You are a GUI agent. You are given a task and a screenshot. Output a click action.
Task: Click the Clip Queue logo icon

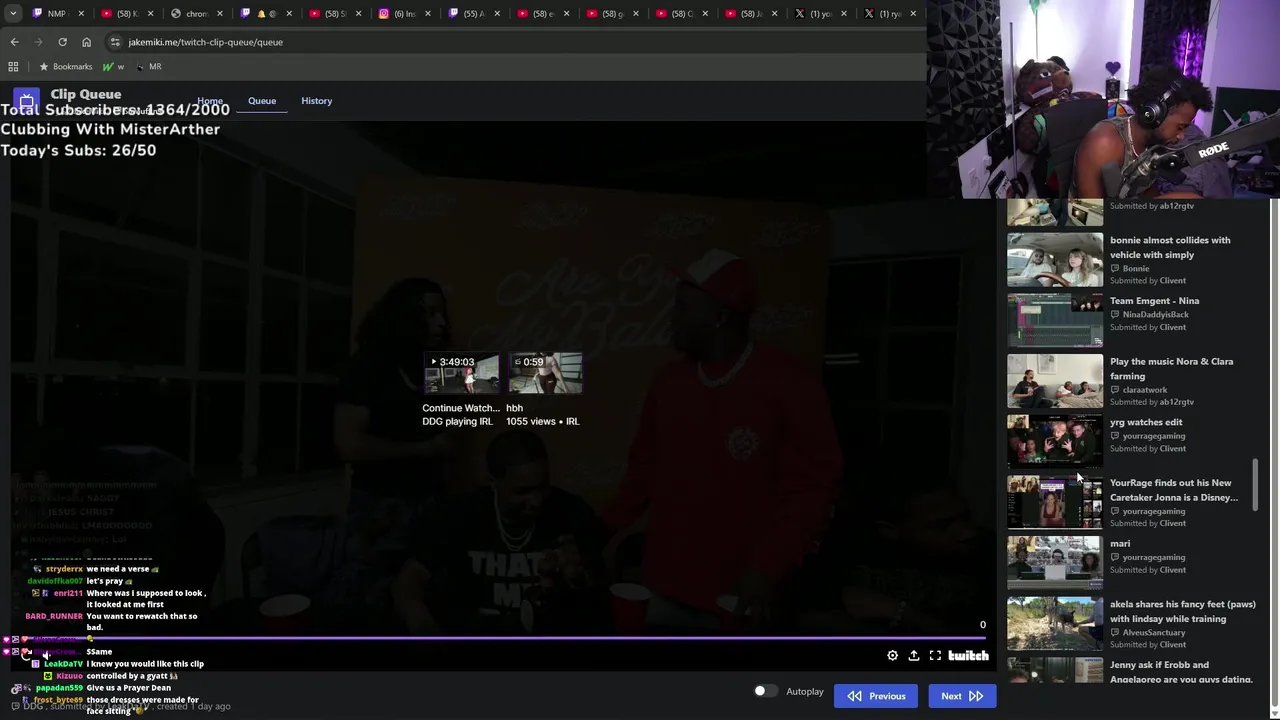click(26, 101)
